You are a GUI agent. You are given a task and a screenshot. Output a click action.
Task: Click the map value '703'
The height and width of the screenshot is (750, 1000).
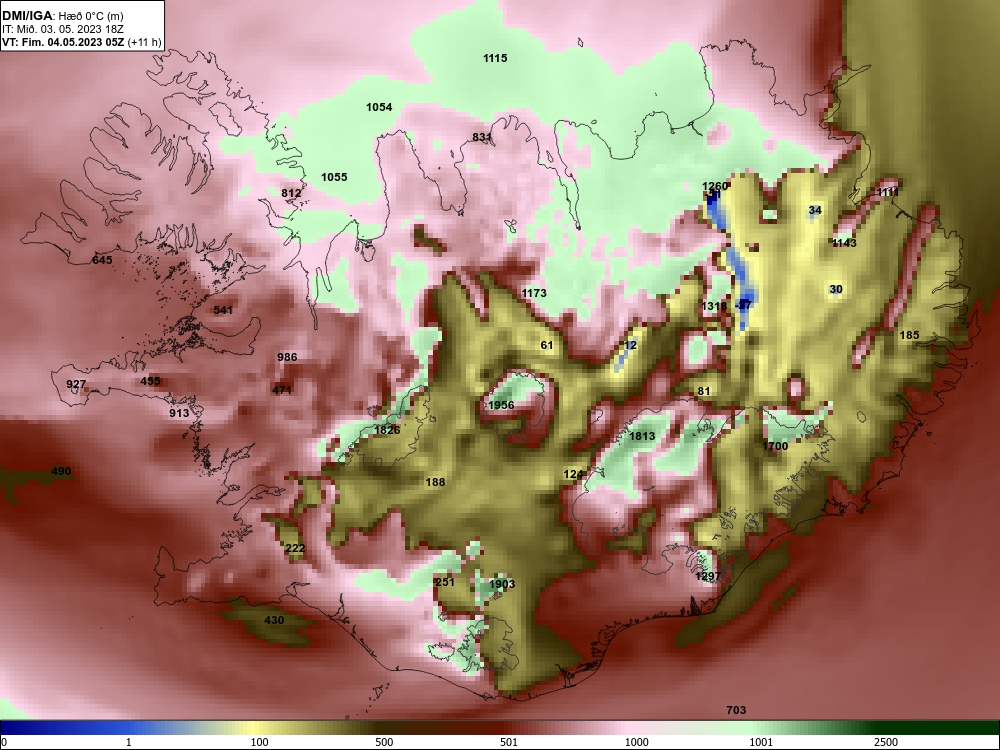736,710
